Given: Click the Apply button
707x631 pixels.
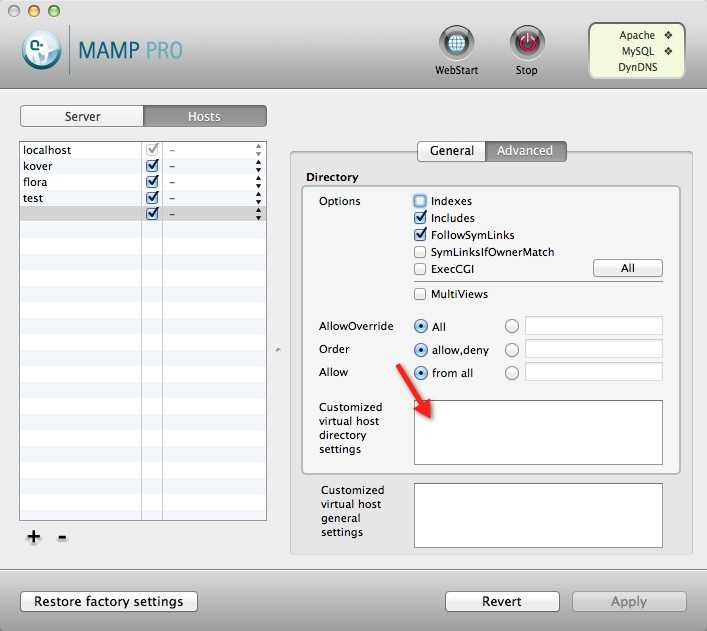Looking at the screenshot, I should coord(629,601).
